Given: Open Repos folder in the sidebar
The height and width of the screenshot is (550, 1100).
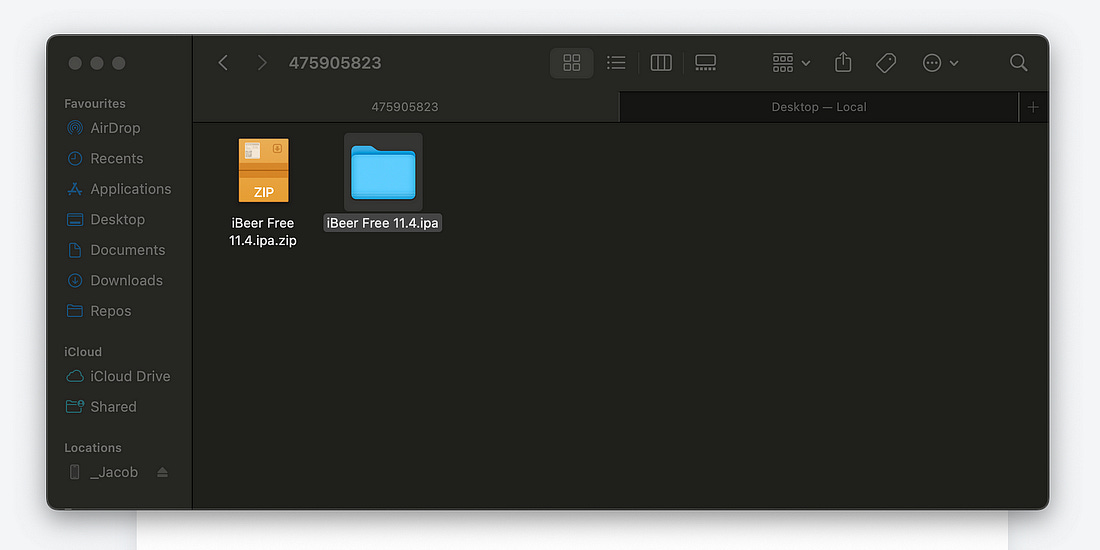Looking at the screenshot, I should coord(98,311).
